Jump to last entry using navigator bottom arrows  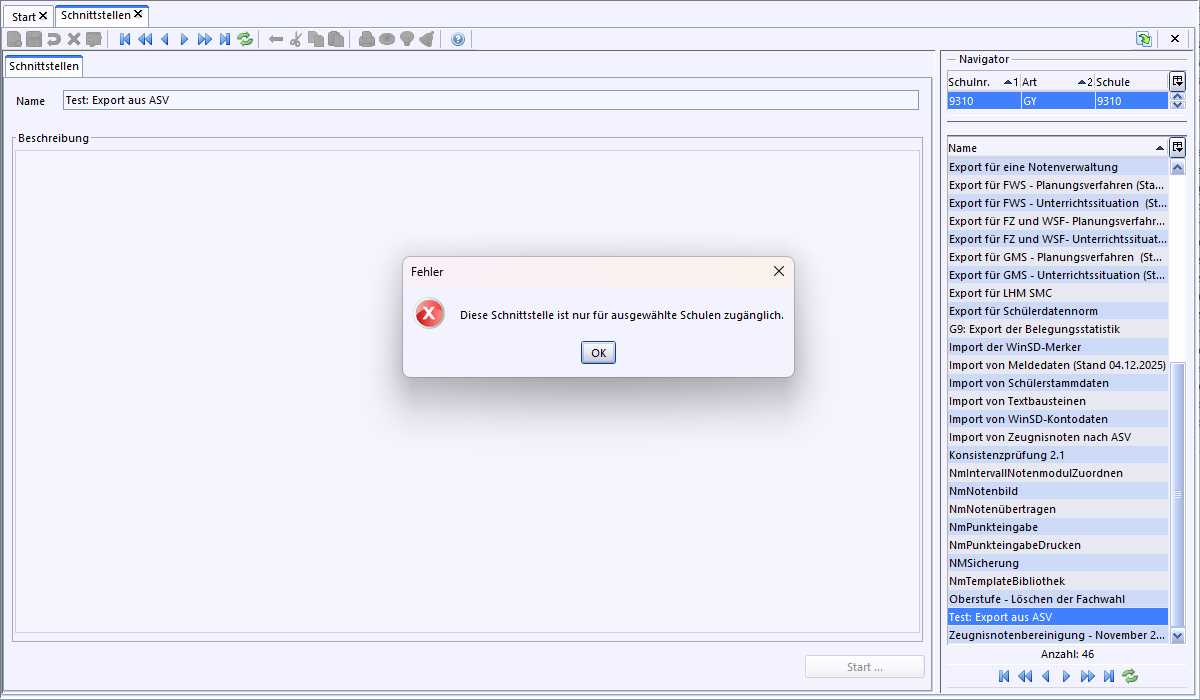tap(1109, 676)
